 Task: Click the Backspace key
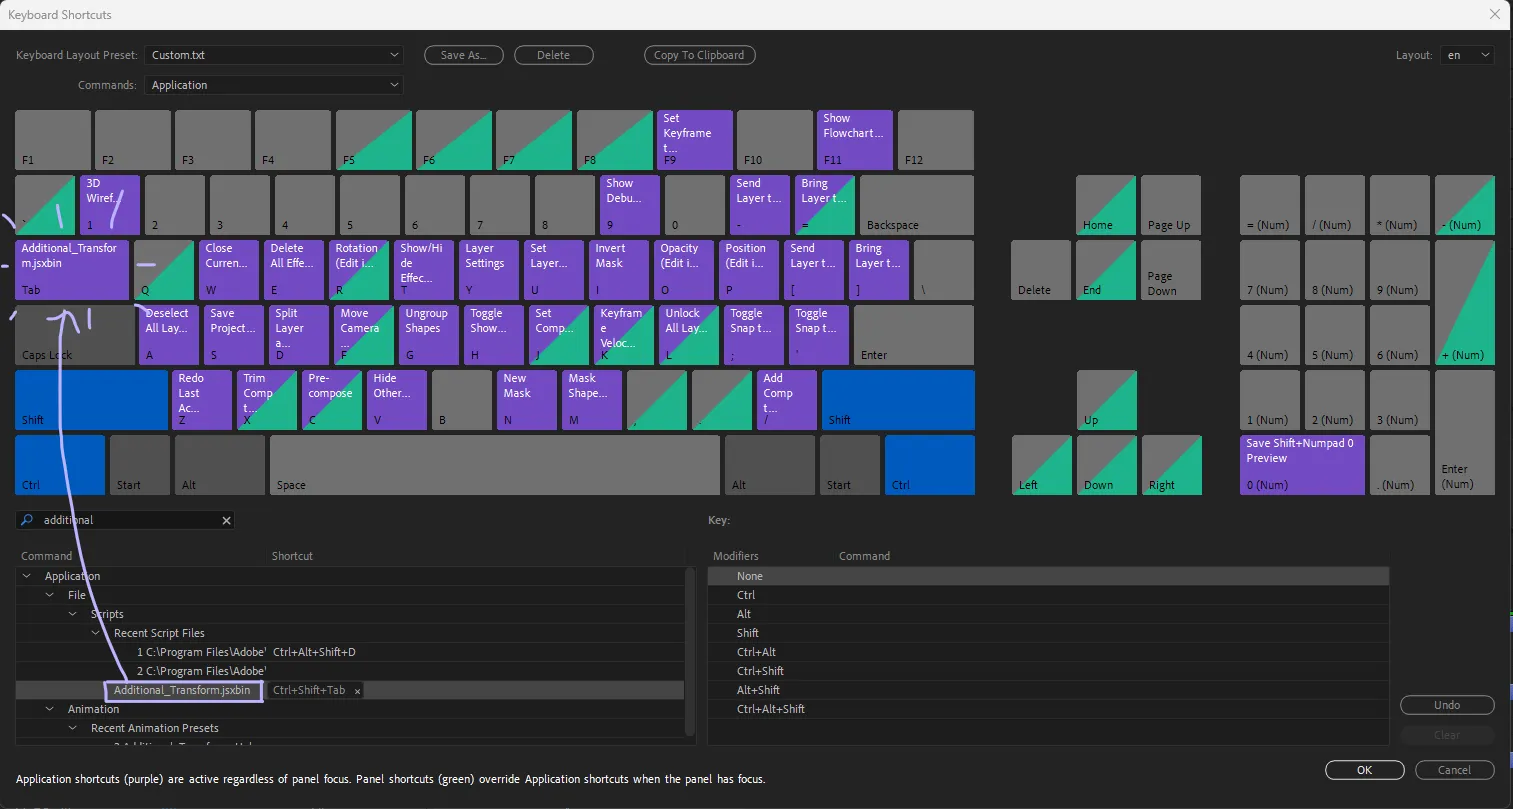917,205
